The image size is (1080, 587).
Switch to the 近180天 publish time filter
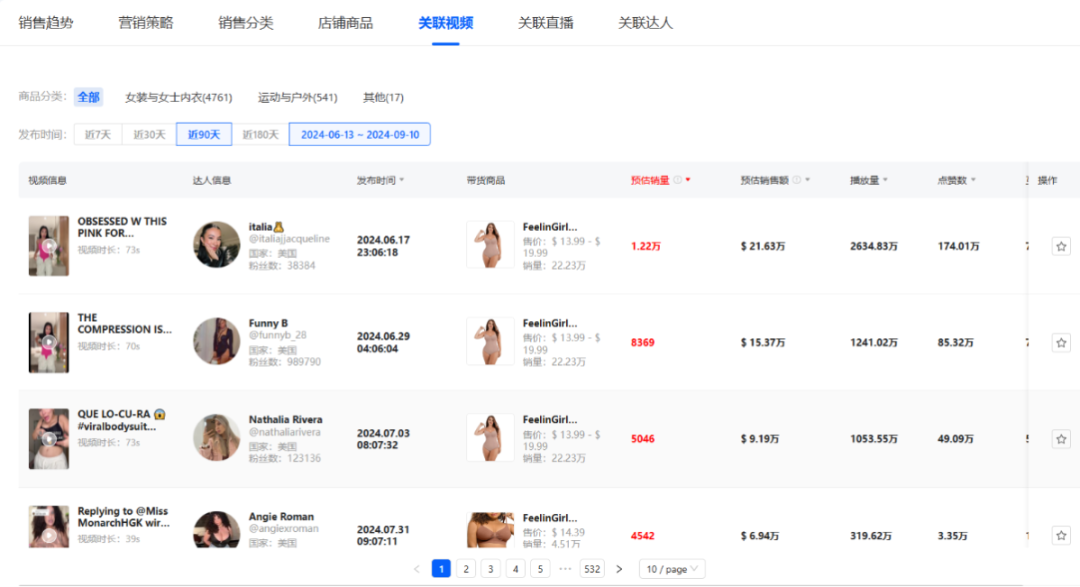pos(259,133)
